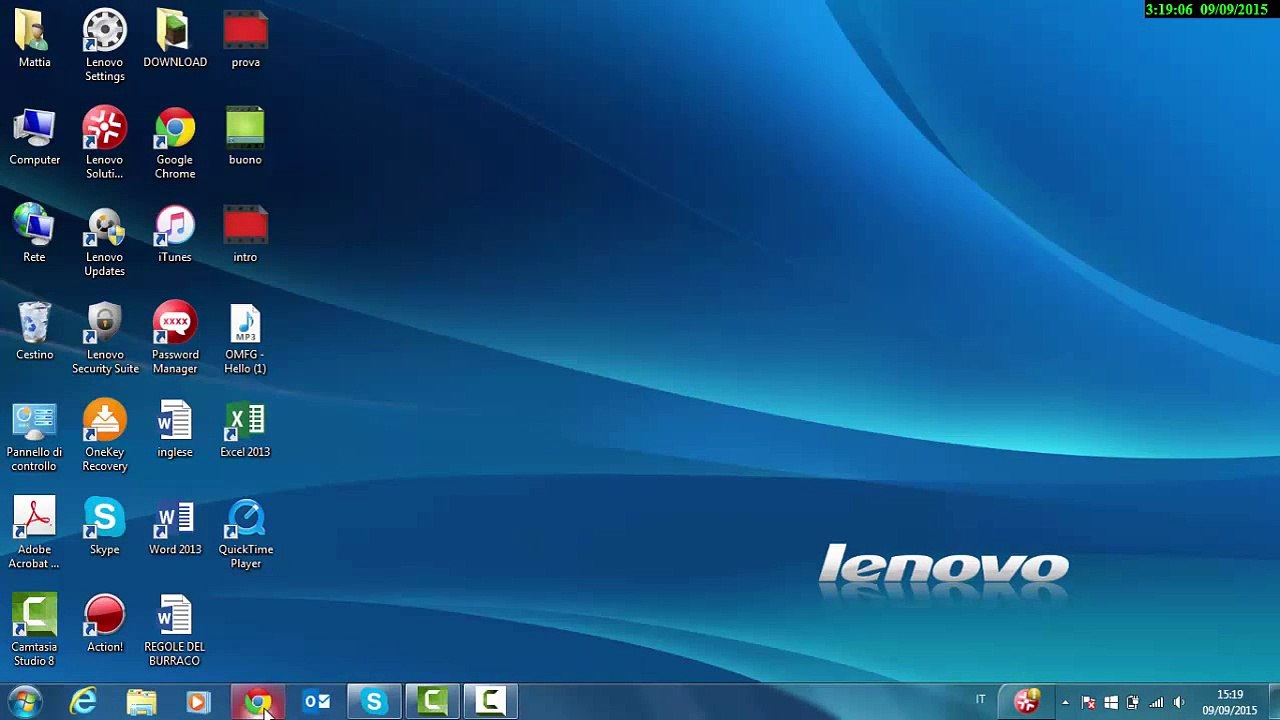This screenshot has height=720, width=1280.
Task: Launch Windows Media Player from taskbar
Action: tap(199, 702)
